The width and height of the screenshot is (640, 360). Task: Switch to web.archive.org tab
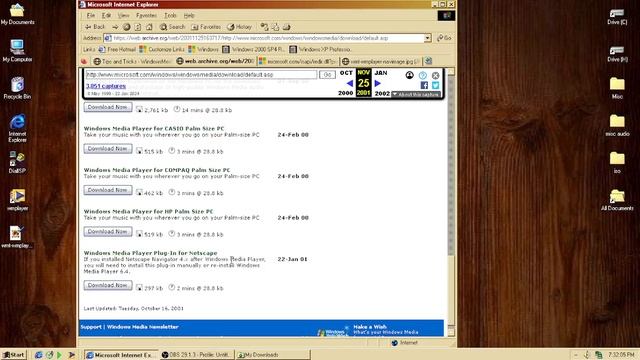[x=215, y=61]
